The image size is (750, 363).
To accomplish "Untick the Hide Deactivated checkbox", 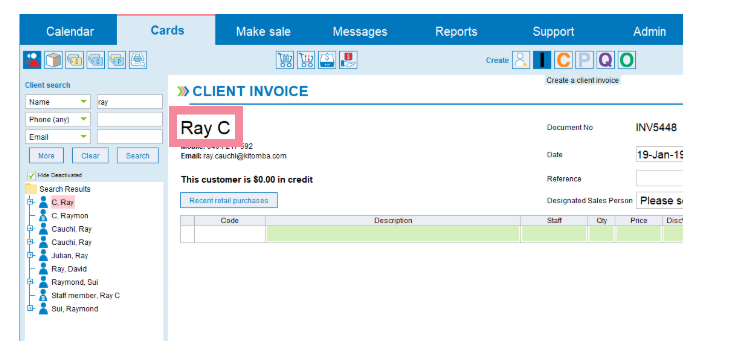I will tap(32, 176).
